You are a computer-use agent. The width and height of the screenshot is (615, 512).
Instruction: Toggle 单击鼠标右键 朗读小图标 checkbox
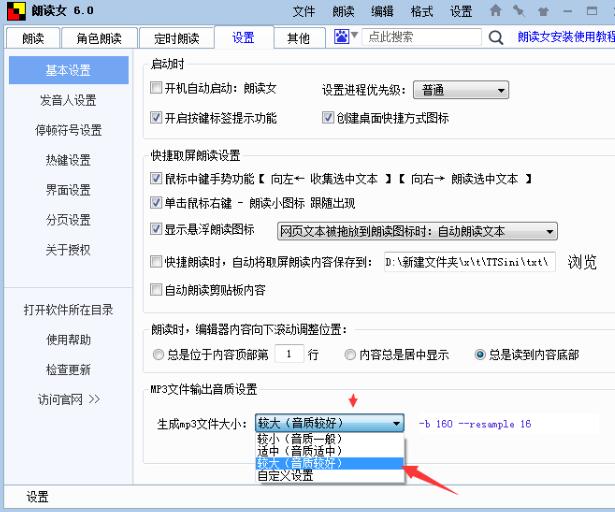156,202
